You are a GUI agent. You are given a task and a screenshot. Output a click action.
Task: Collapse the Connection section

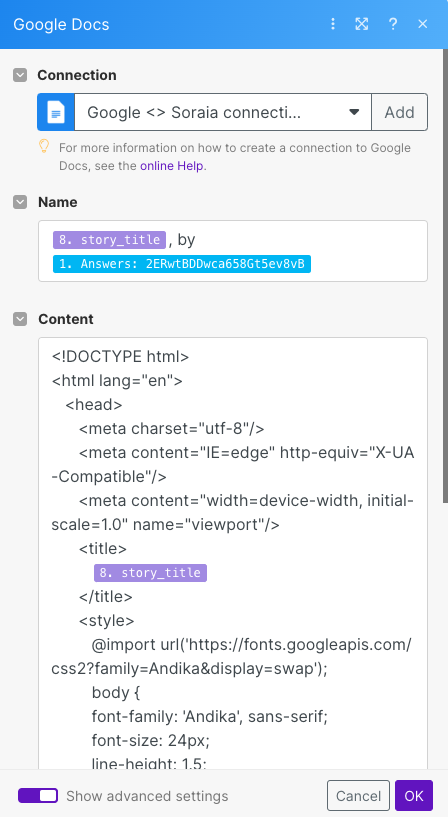(x=20, y=75)
